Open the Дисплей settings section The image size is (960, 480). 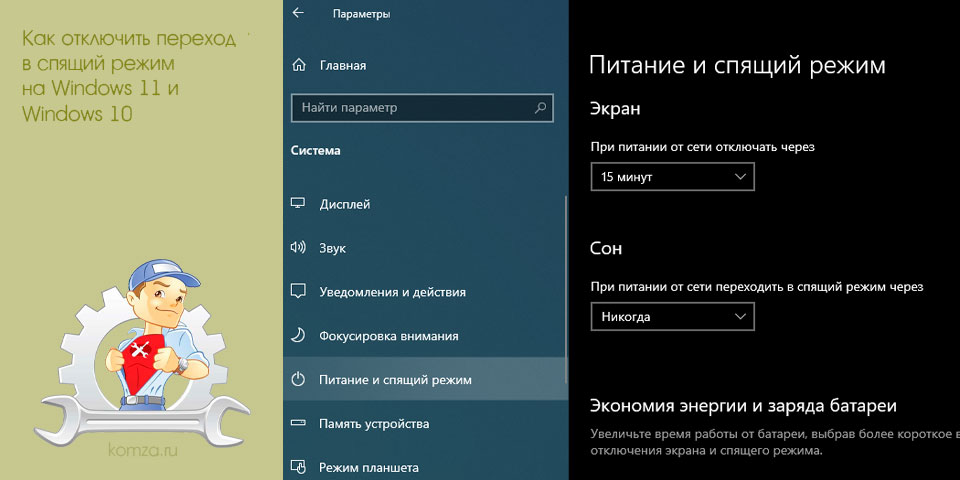tap(345, 204)
